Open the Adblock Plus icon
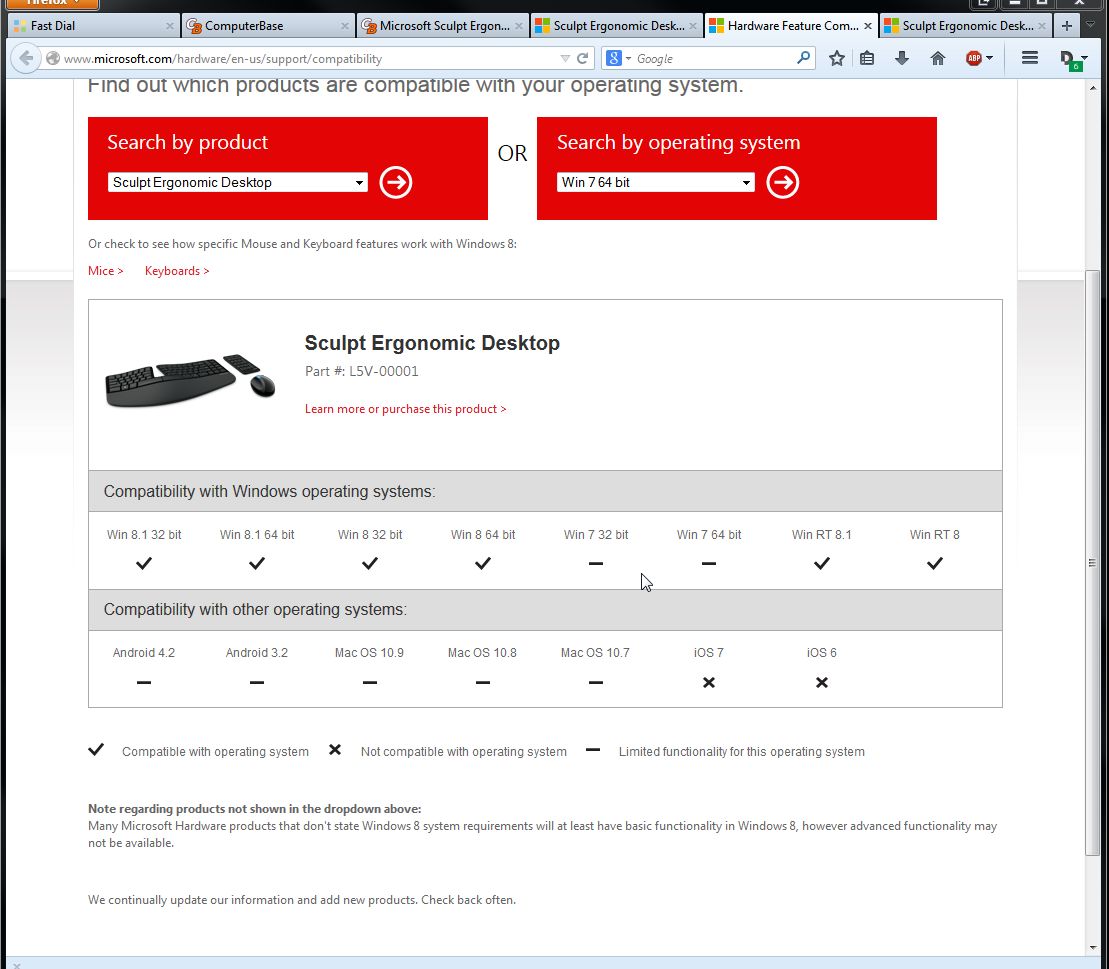 [x=974, y=59]
